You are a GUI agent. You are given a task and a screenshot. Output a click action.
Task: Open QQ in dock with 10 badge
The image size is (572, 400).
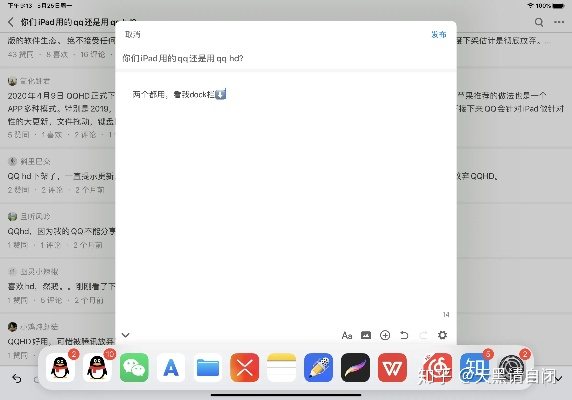pos(97,368)
